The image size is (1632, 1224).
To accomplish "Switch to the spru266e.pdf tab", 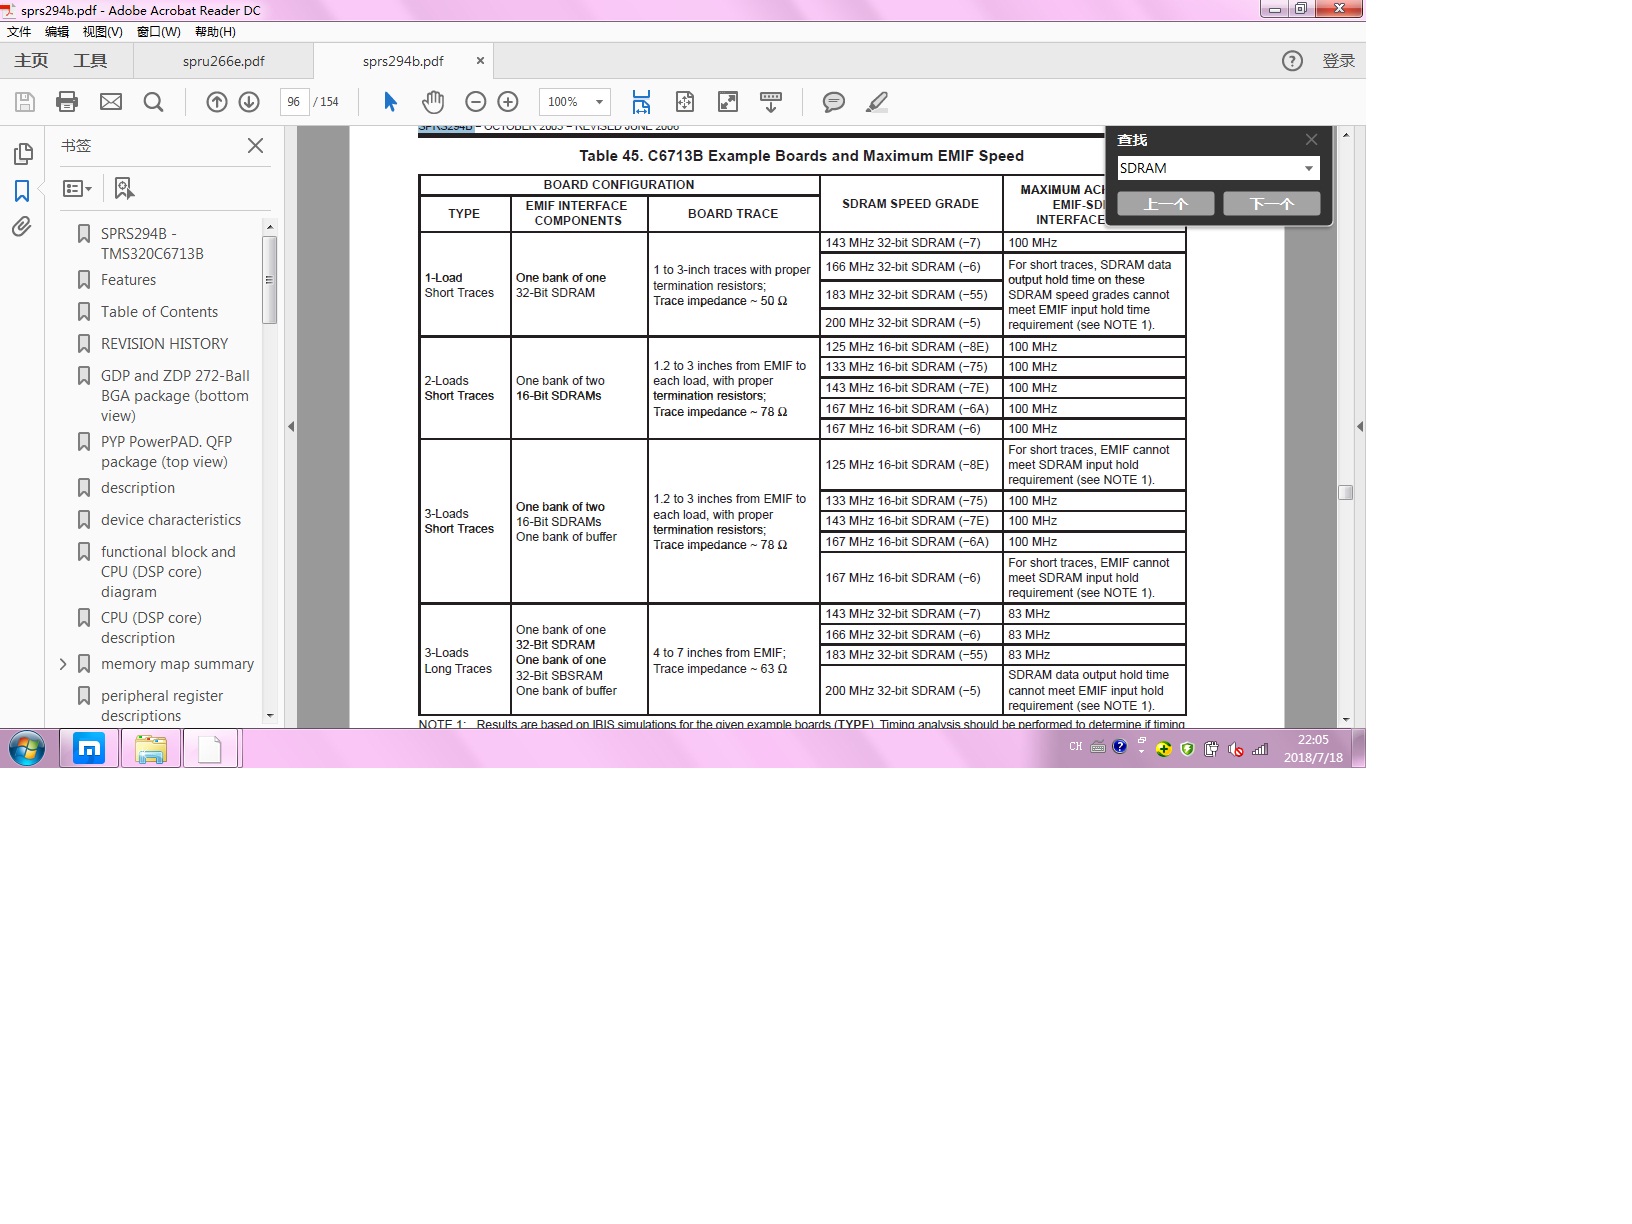I will [x=224, y=61].
